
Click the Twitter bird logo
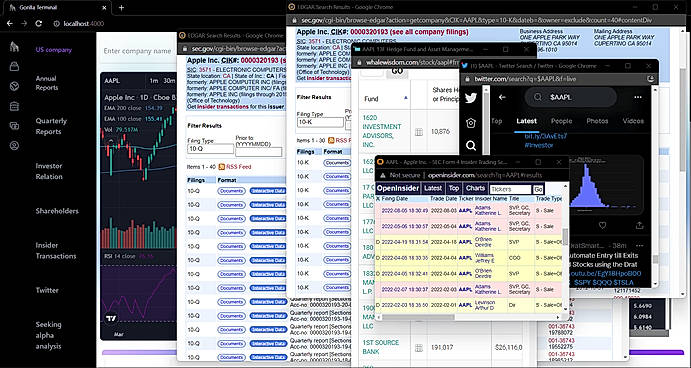[x=471, y=98]
